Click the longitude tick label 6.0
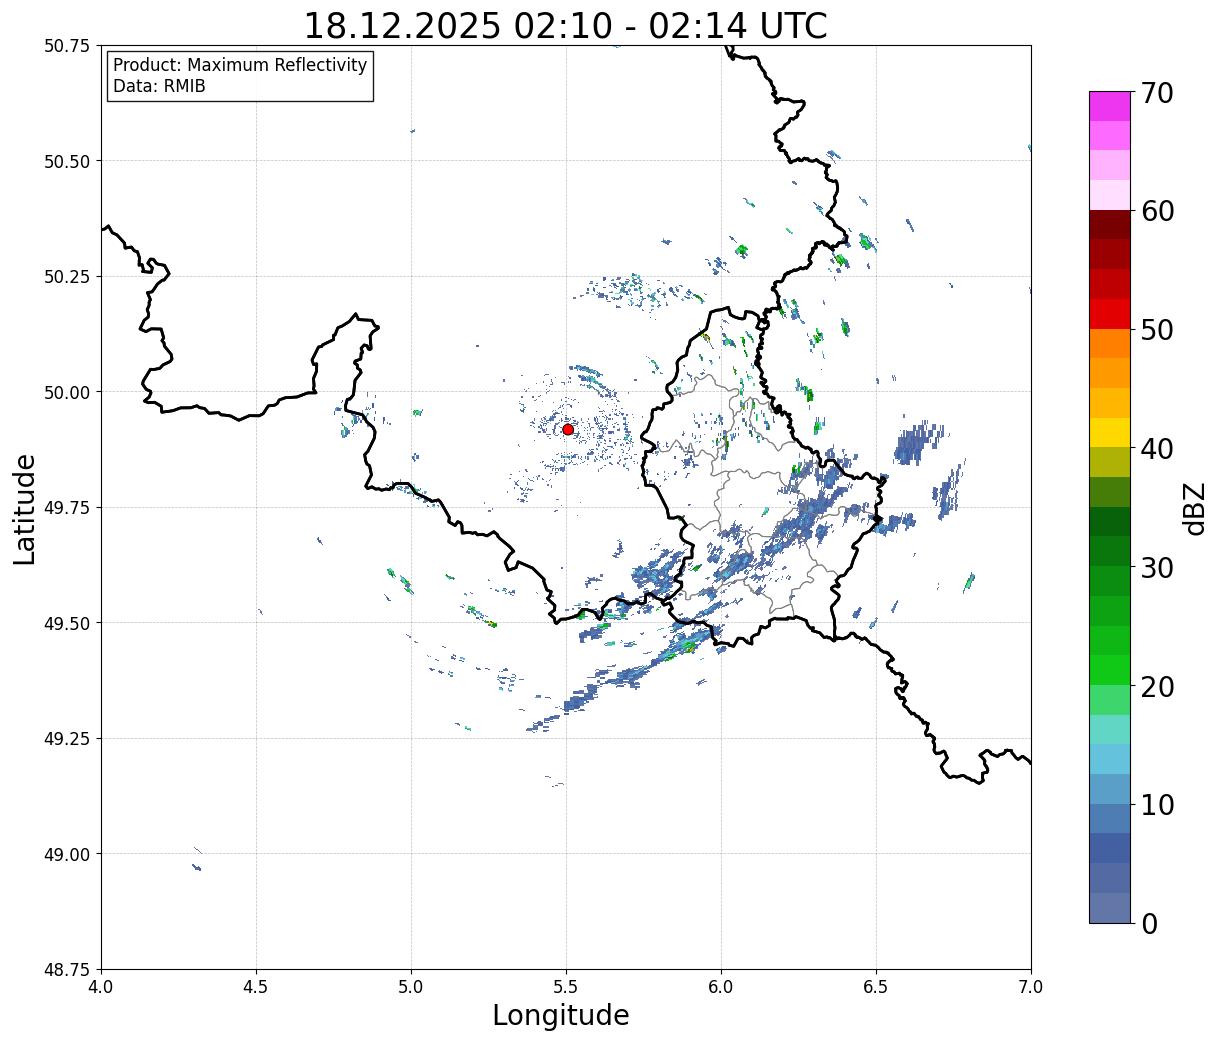1219x1040 pixels. click(721, 987)
